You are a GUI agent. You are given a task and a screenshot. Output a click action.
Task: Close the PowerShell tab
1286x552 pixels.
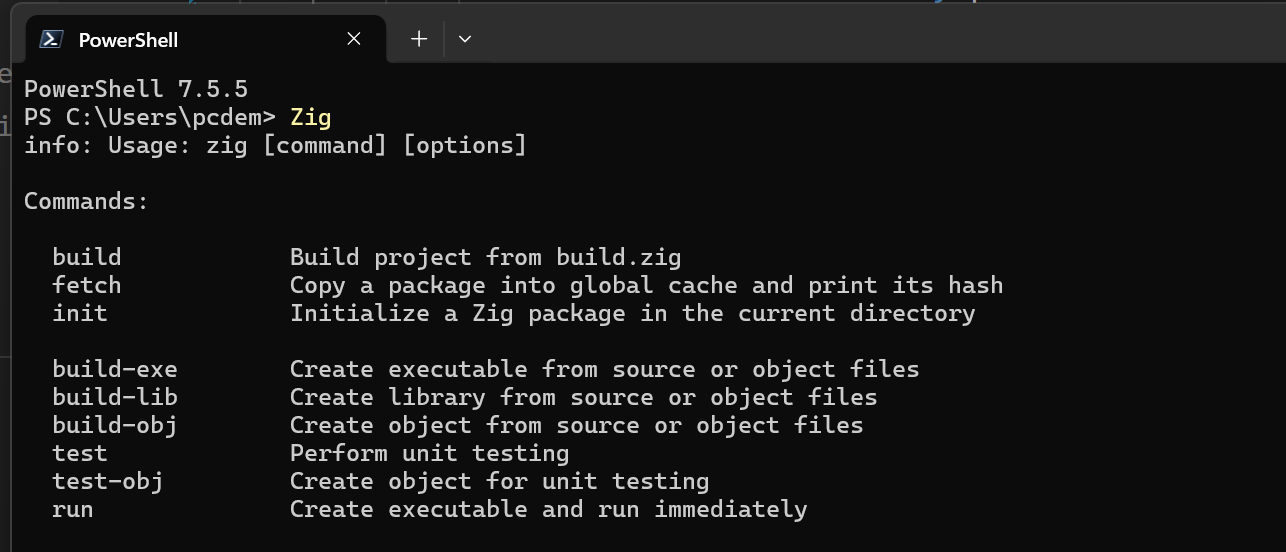click(x=354, y=39)
